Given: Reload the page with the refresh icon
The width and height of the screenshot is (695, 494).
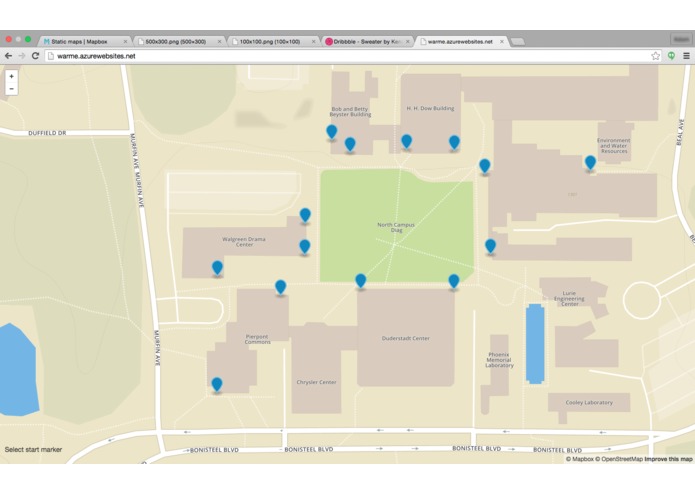Looking at the screenshot, I should click(x=35, y=56).
